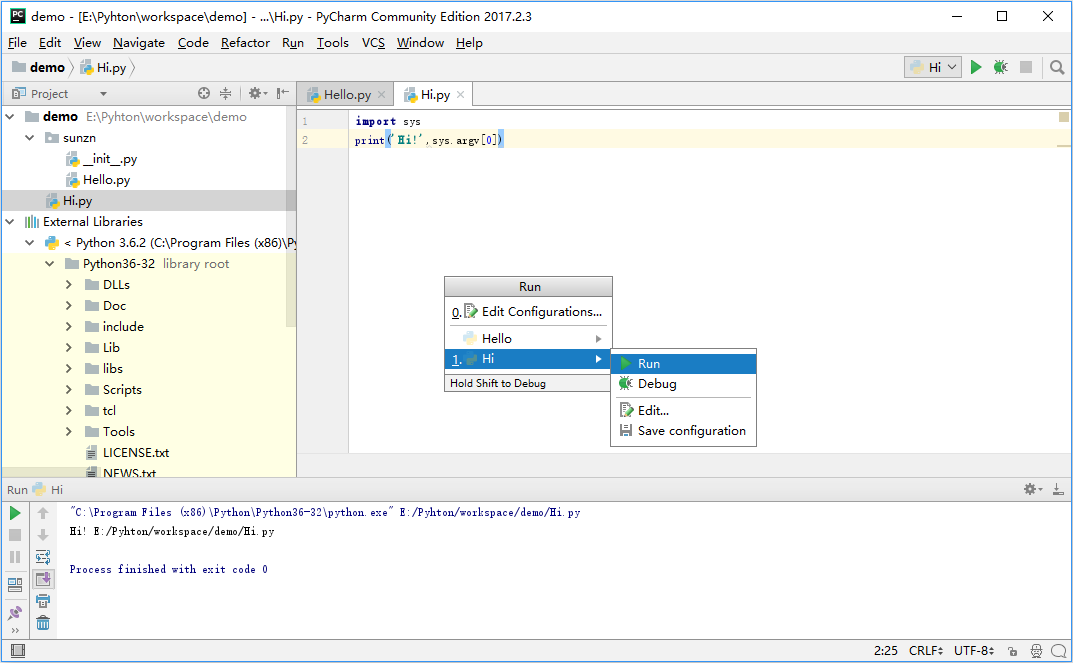Change UTF-8 file encoding
The height and width of the screenshot is (663, 1073).
point(974,651)
